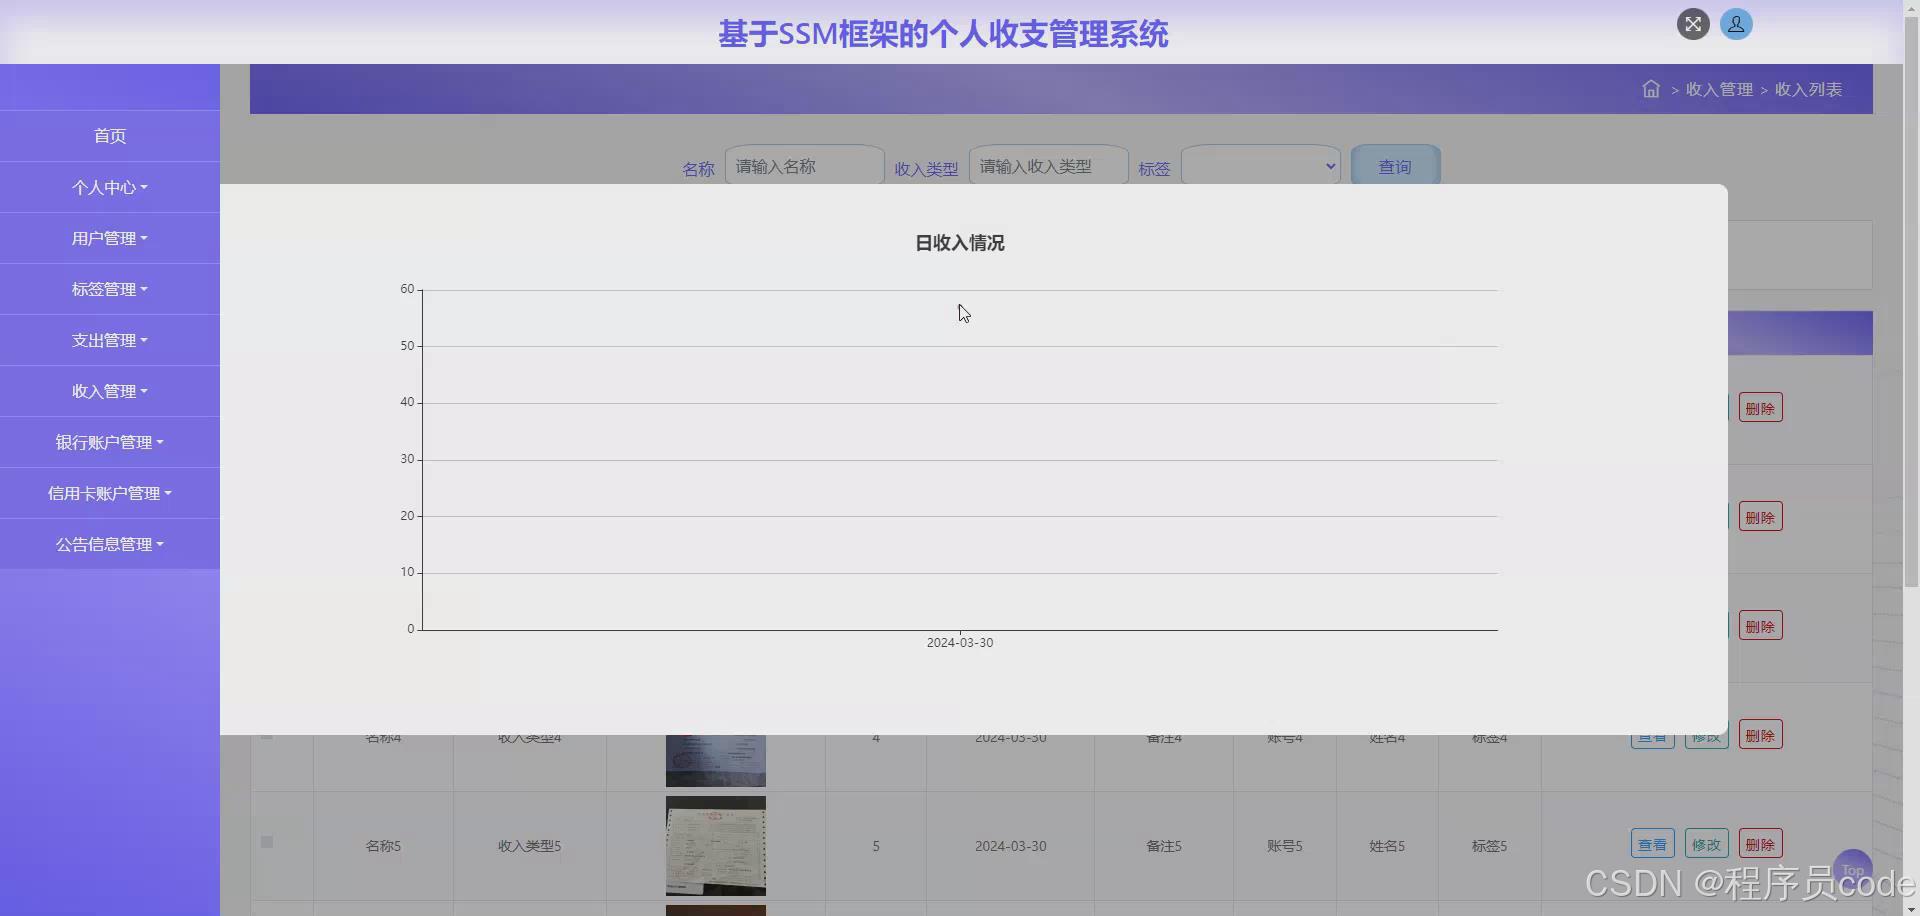Image resolution: width=1920 pixels, height=916 pixels.
Task: Click 删除 on the 名称5 row
Action: (1759, 843)
